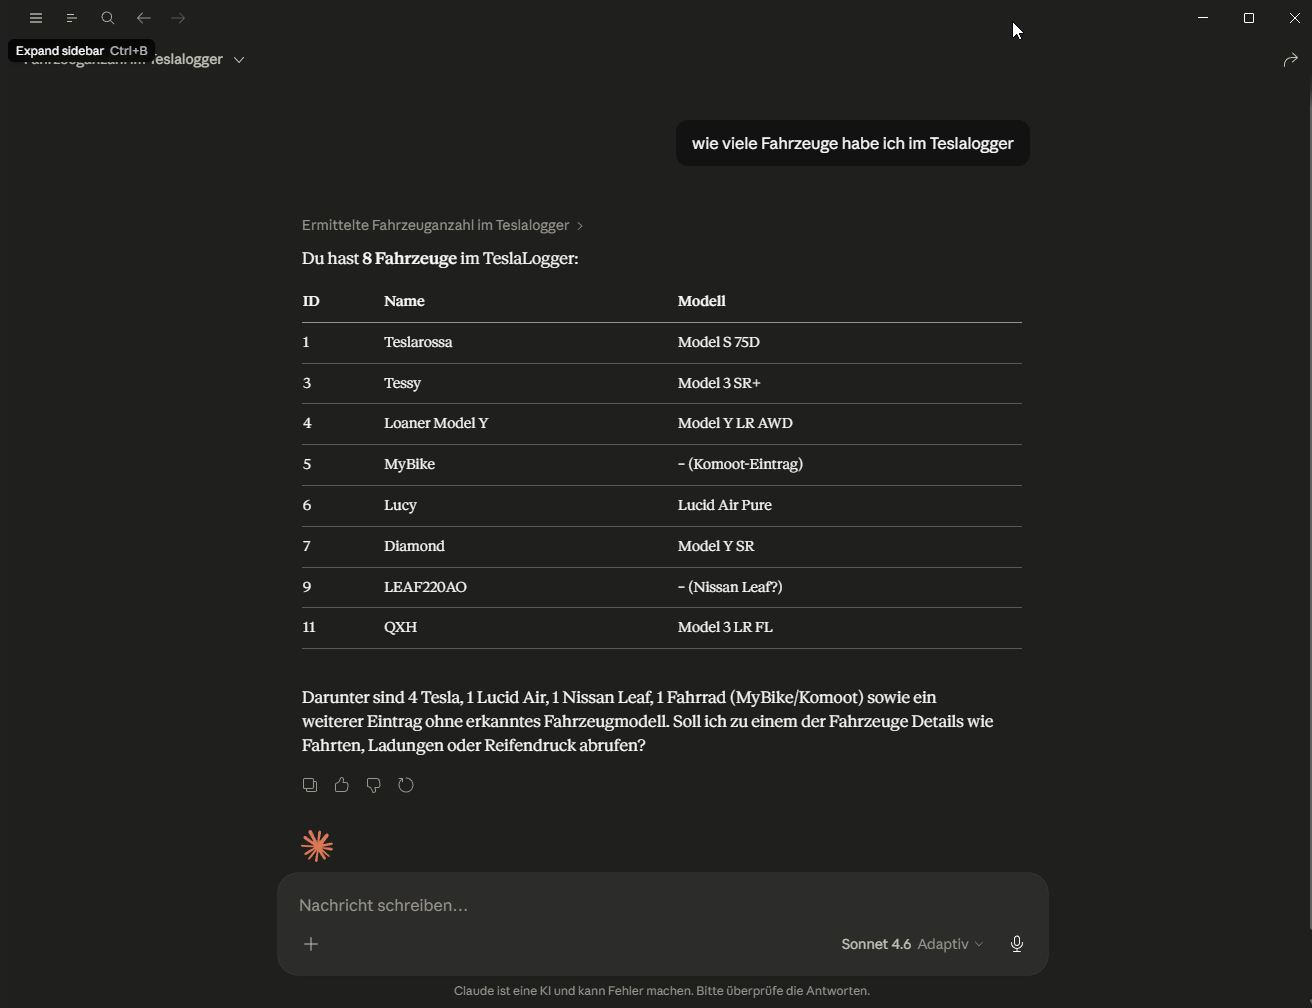Screen dimensions: 1312x1008
Task: Select the 'Lucy' name cell
Action: (400, 505)
